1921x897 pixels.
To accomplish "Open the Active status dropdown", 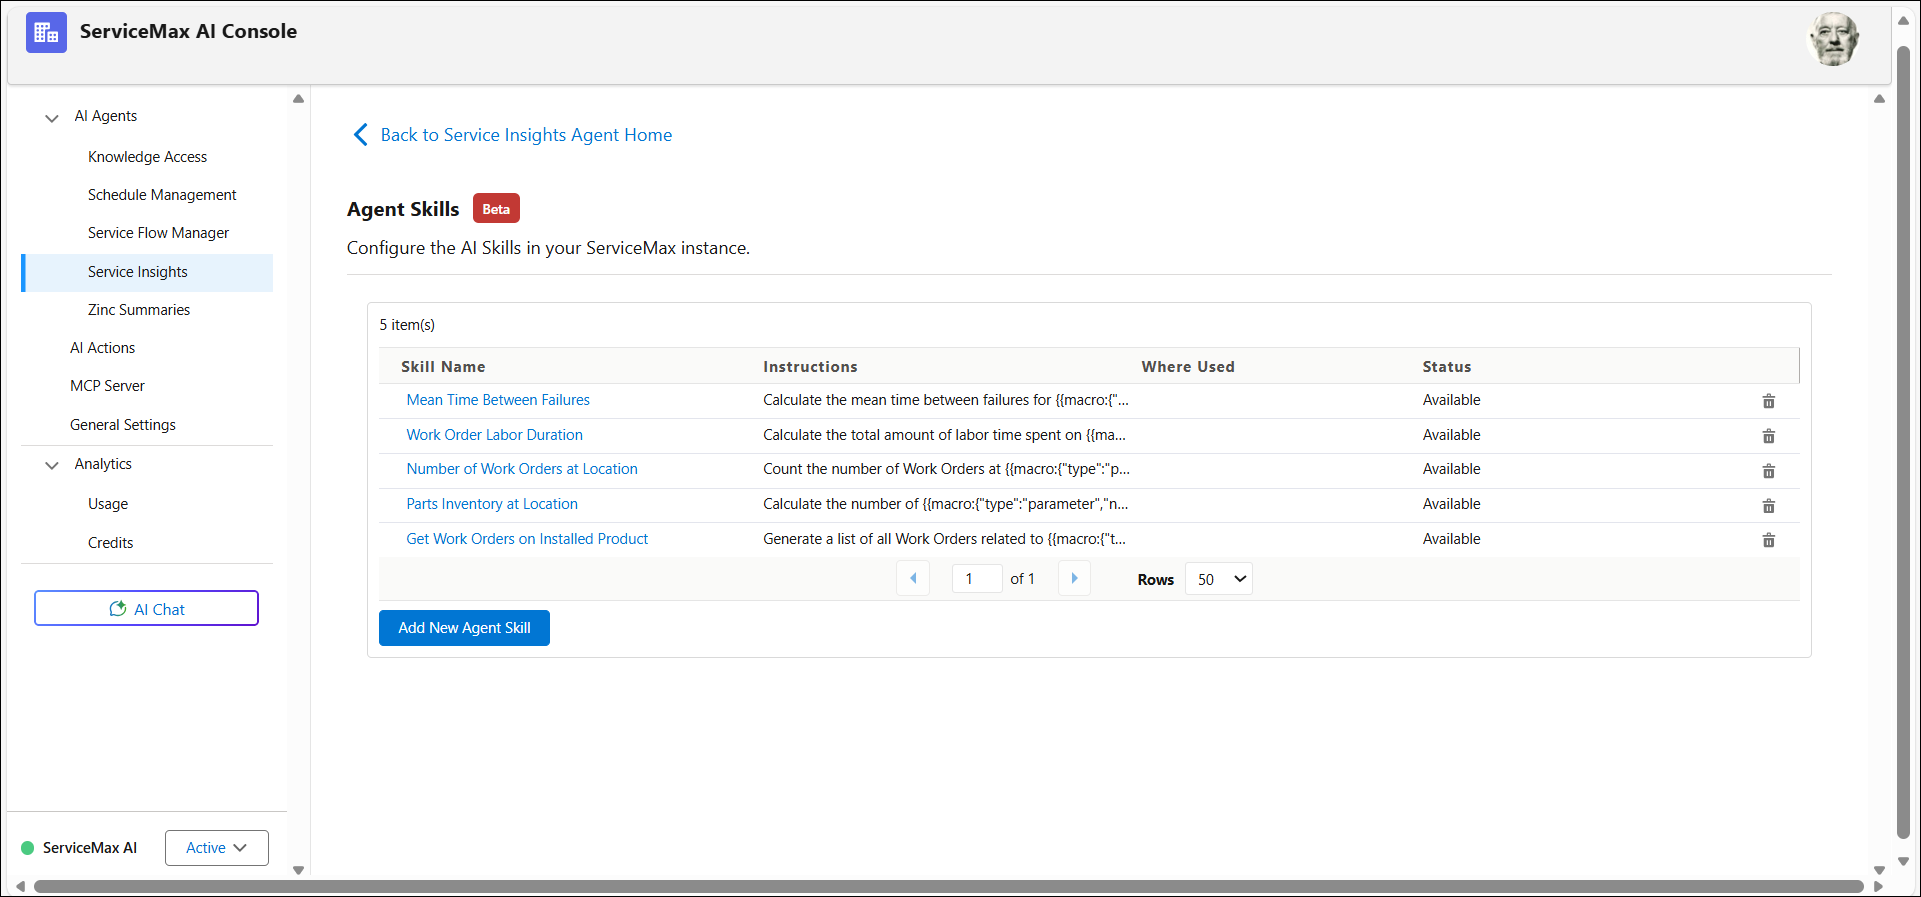I will pyautogui.click(x=217, y=848).
